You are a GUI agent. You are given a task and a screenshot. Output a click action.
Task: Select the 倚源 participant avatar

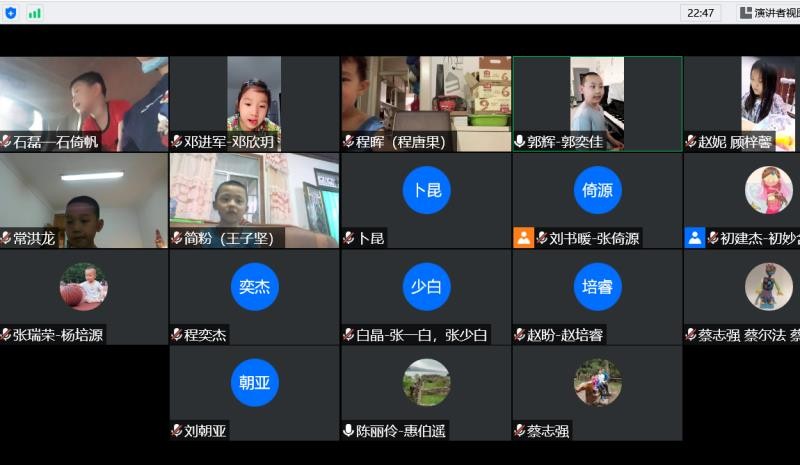pyautogui.click(x=597, y=190)
